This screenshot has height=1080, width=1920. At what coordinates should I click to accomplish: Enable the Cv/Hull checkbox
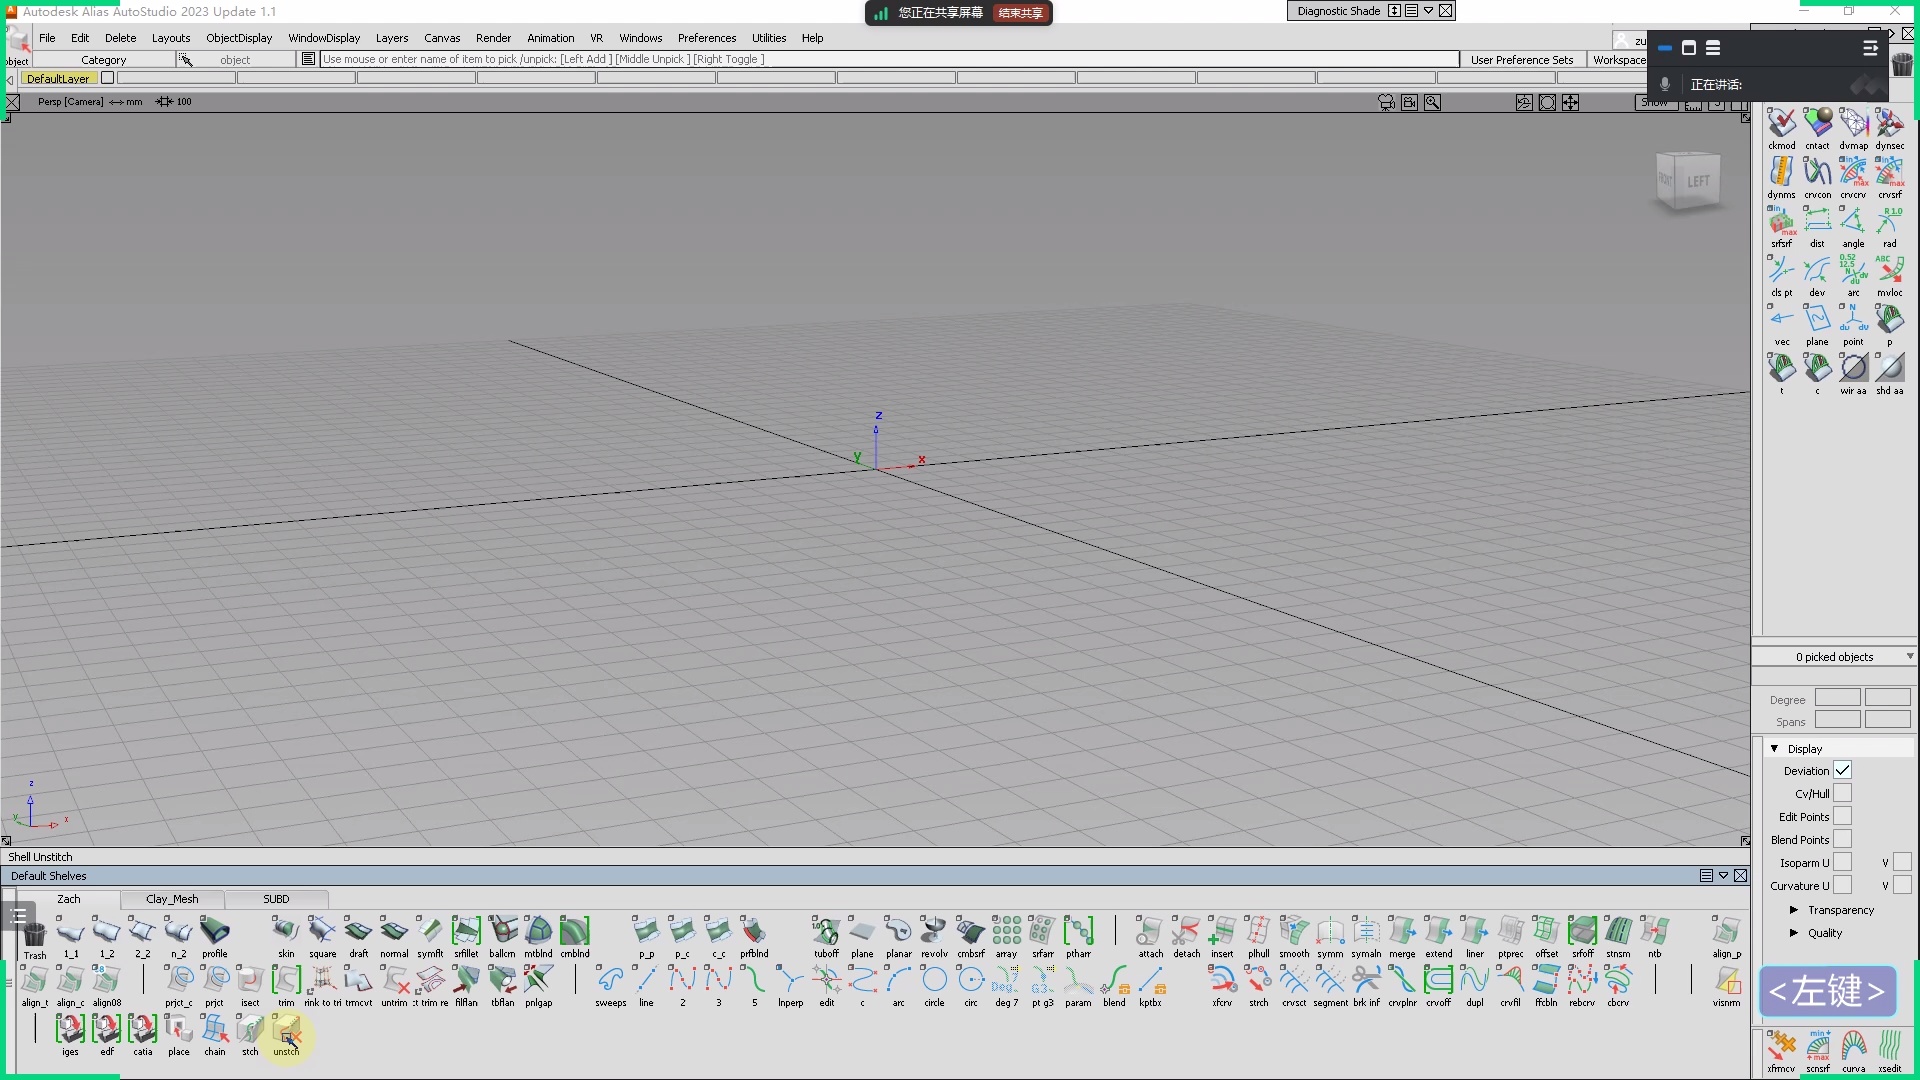click(1842, 793)
